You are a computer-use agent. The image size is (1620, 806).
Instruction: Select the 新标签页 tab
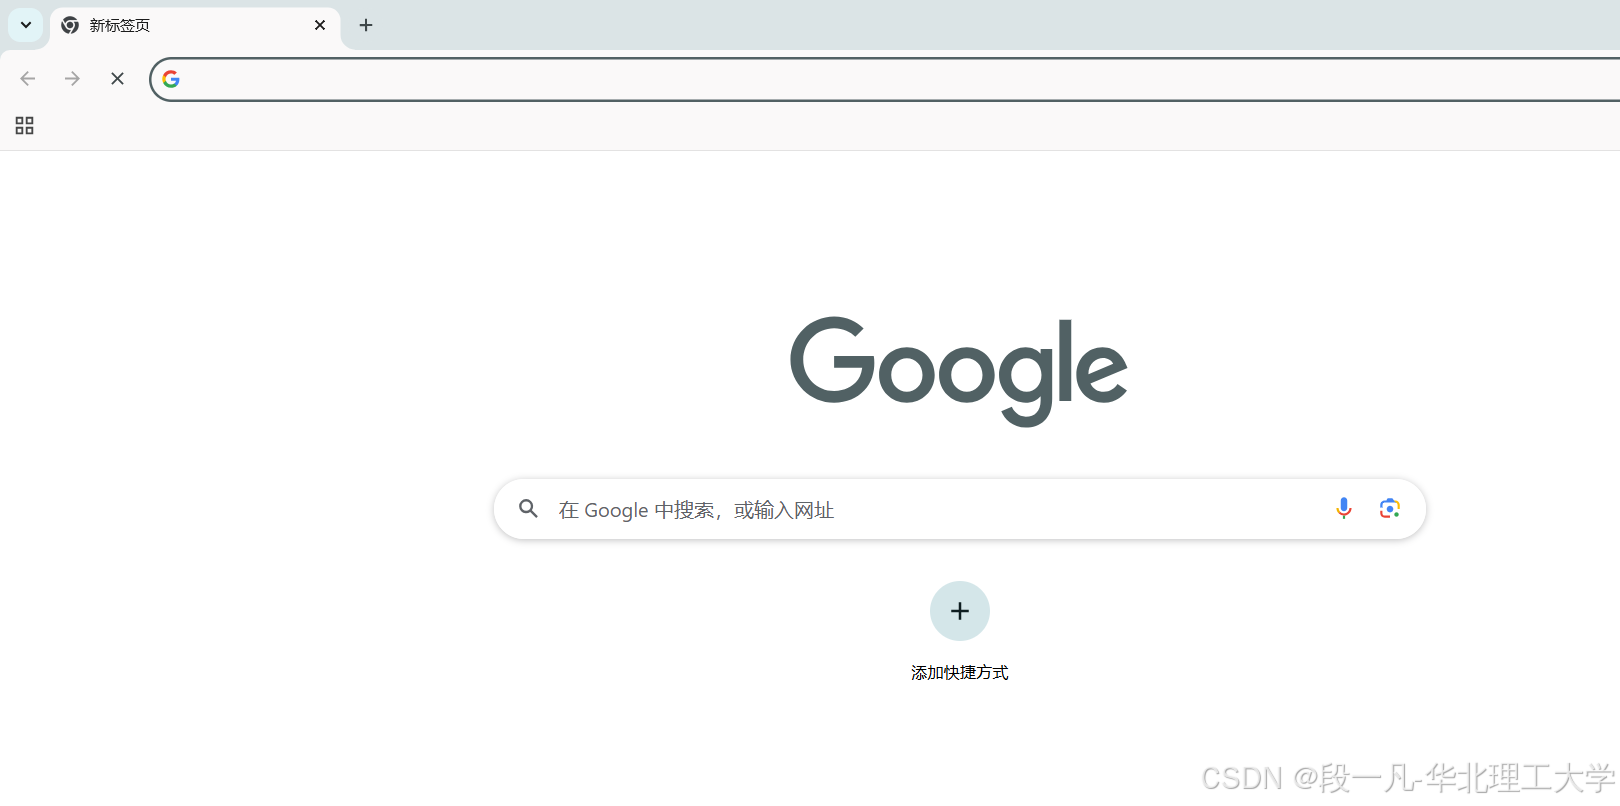195,26
